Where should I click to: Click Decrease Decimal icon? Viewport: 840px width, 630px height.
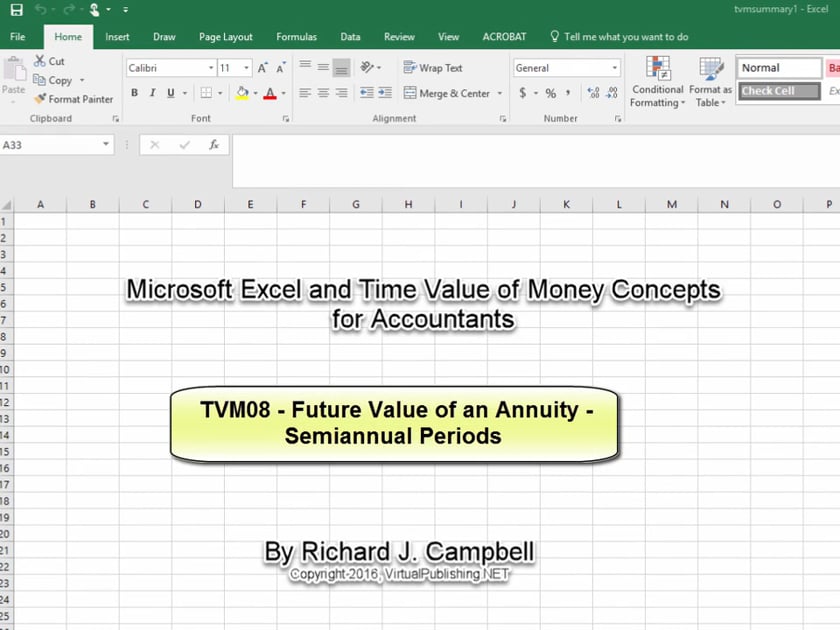[612, 93]
